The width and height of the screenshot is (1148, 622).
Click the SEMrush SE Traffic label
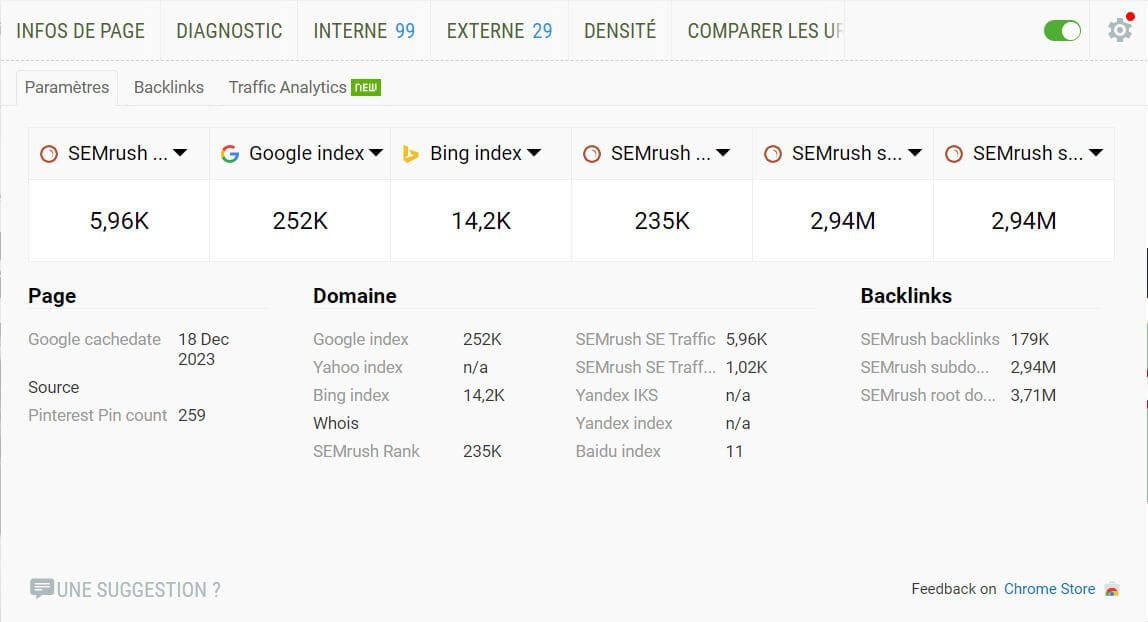645,340
